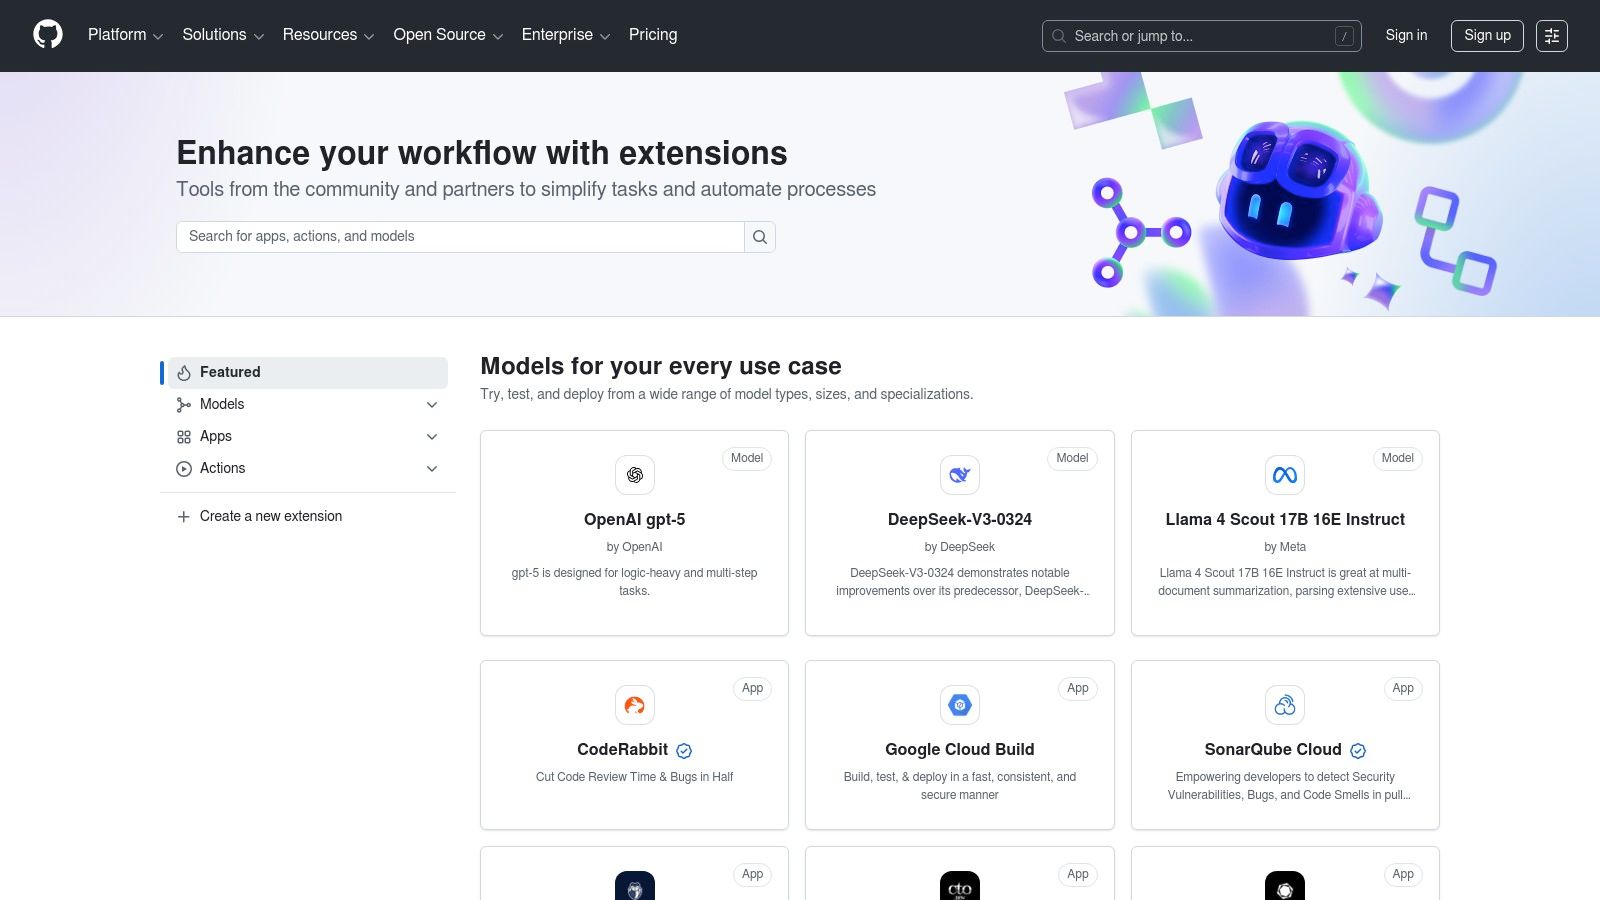The width and height of the screenshot is (1600, 900).
Task: Select the Meta logo on the Llama card
Action: 1285,475
